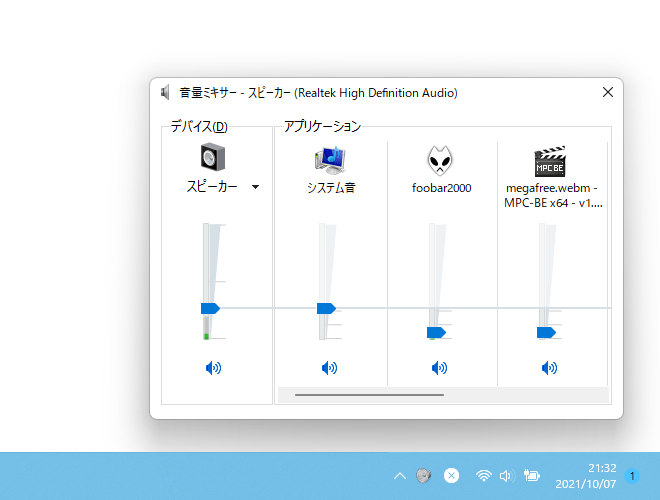Click the speaker icon in mixer title bar

(x=165, y=93)
